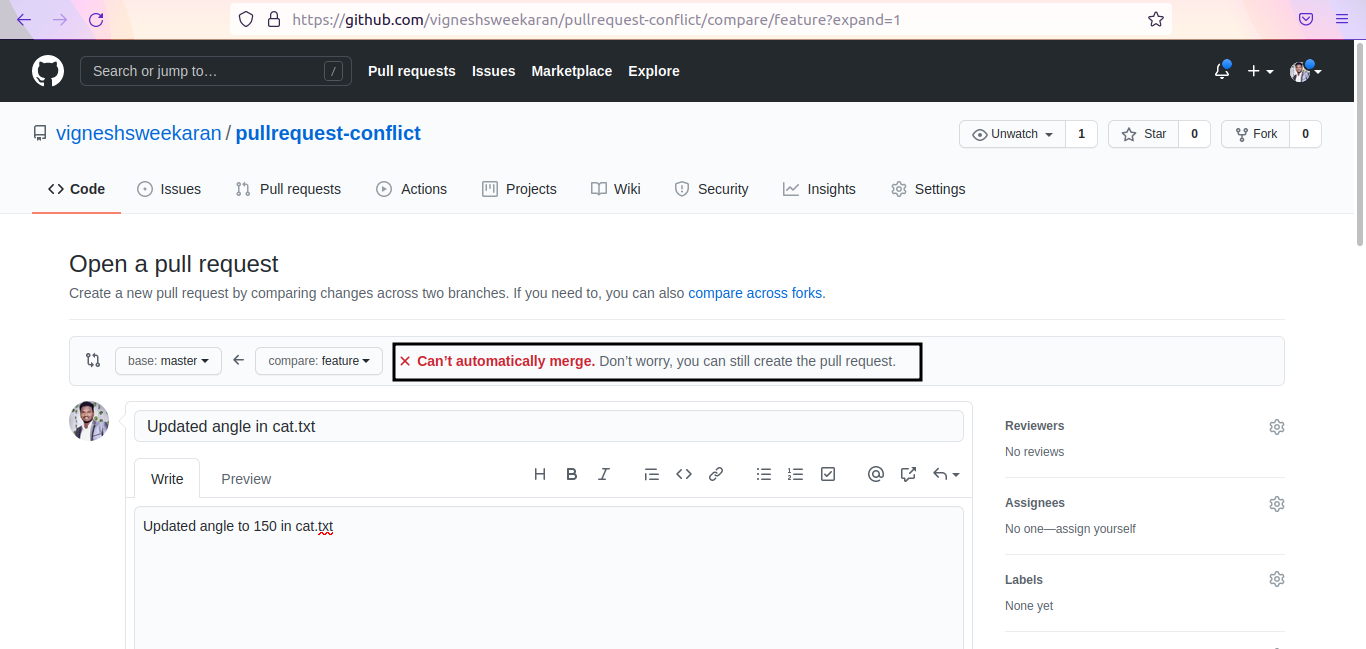The image size is (1366, 649).
Task: Apply italic formatting in editor toolbar
Action: [604, 475]
